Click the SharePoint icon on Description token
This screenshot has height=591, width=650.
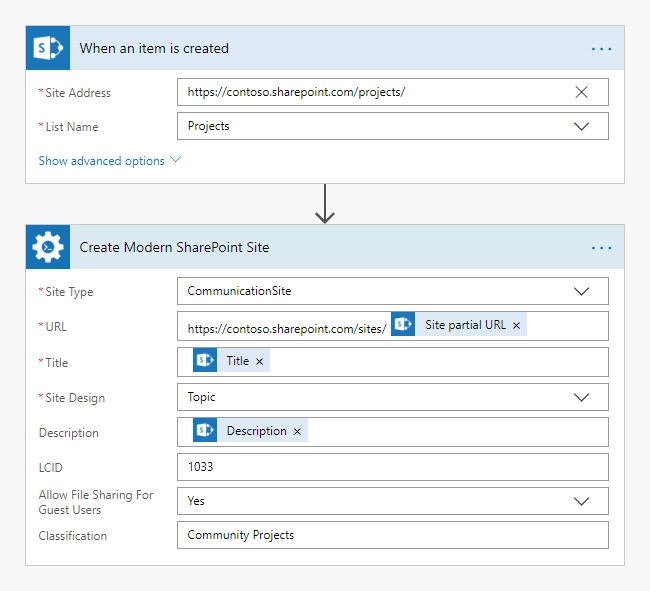pos(205,430)
